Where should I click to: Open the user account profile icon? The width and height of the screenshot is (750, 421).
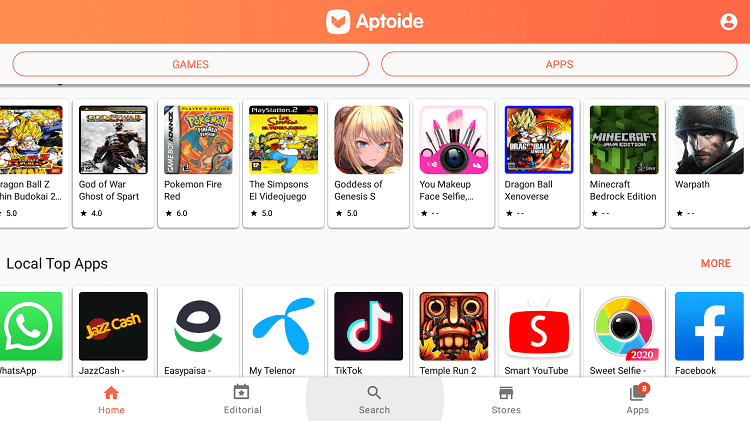pyautogui.click(x=728, y=22)
